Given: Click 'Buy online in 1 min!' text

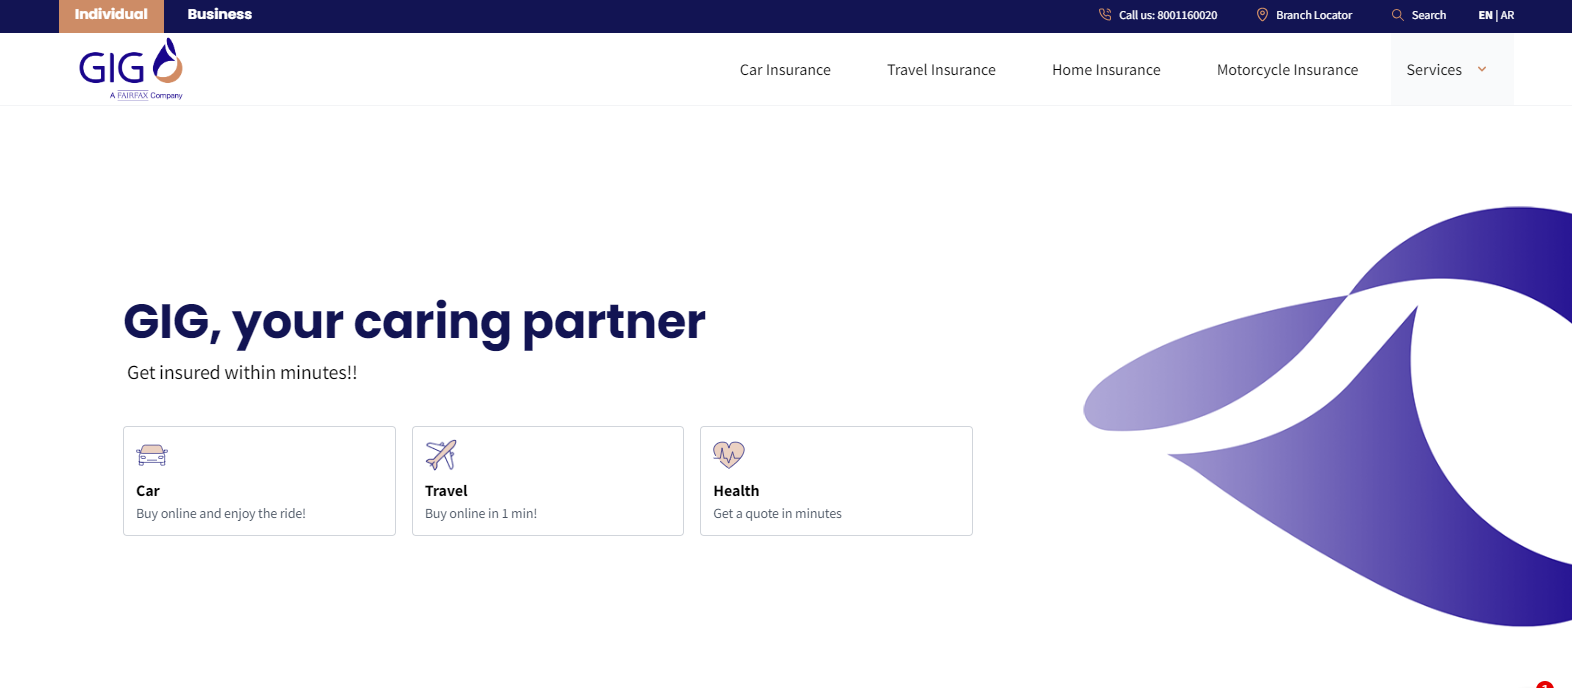Looking at the screenshot, I should pos(481,514).
